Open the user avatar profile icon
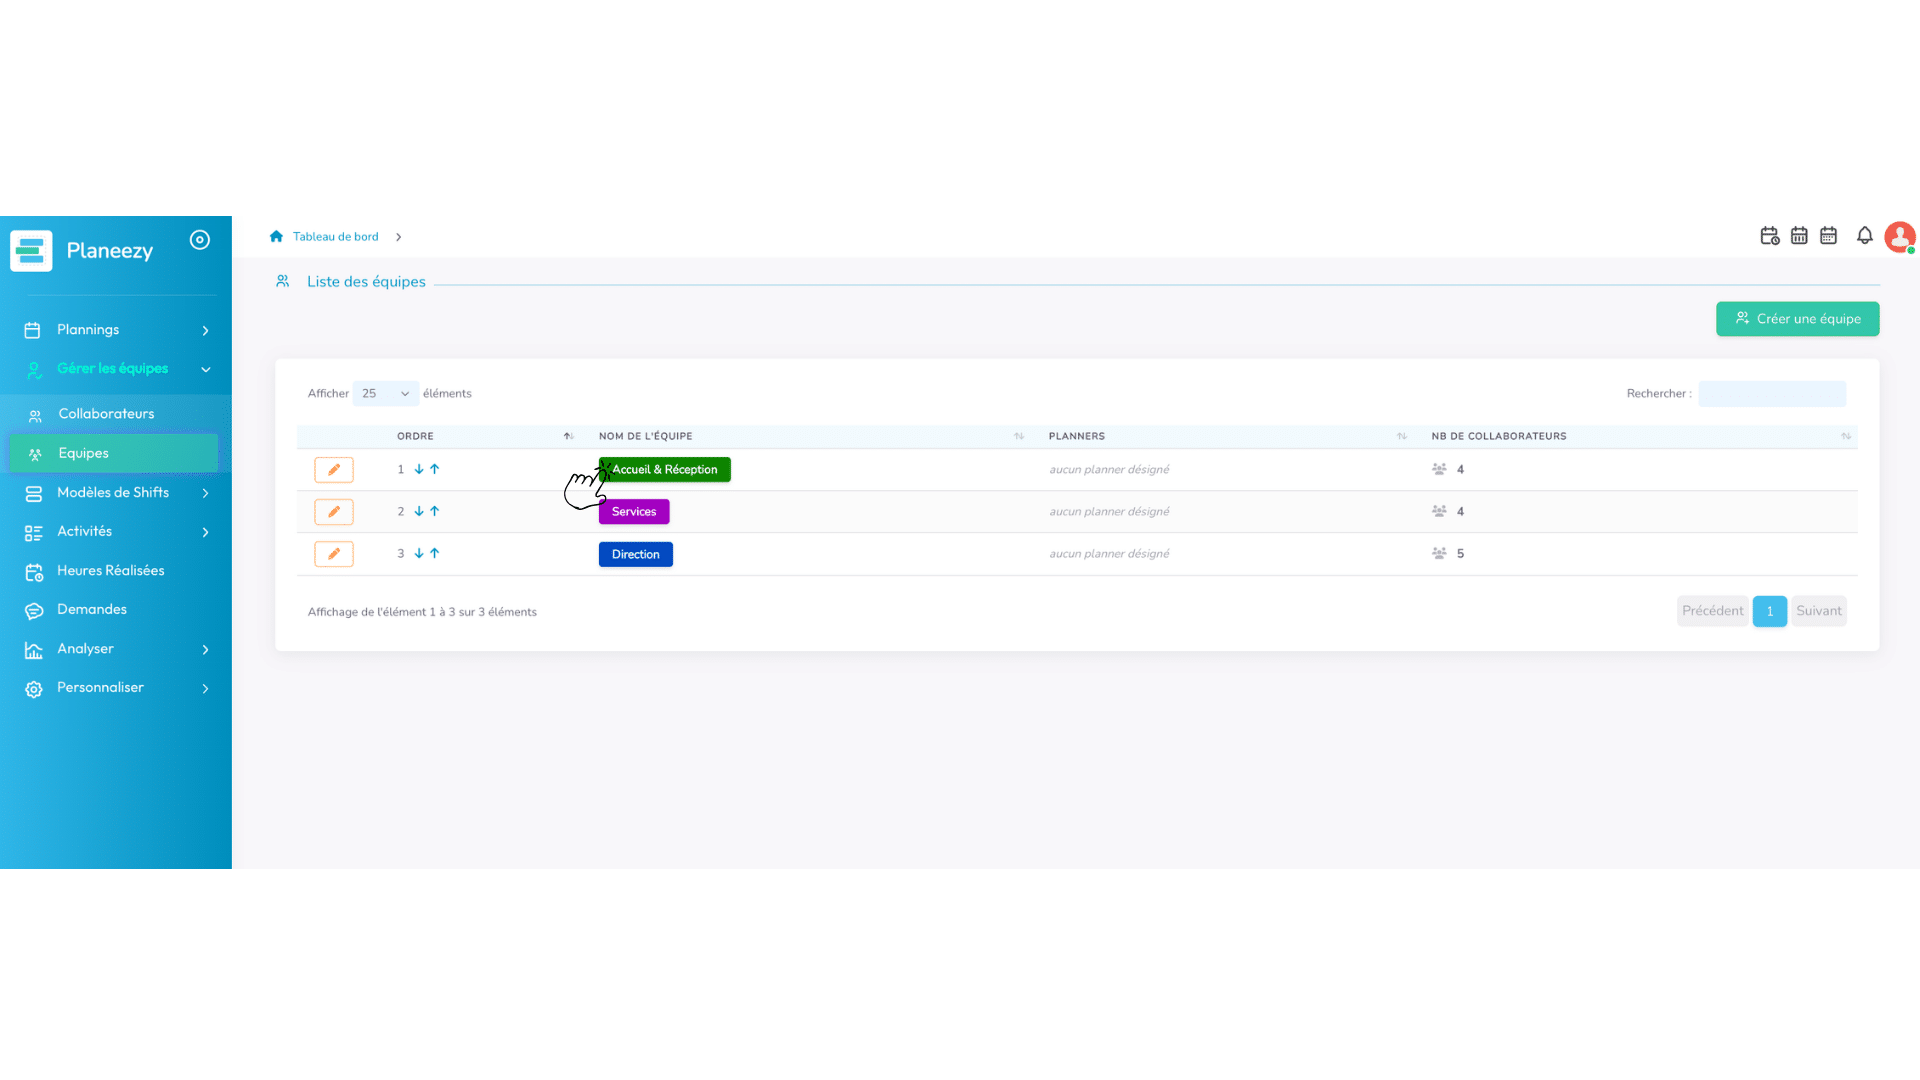1920x1080 pixels. 1900,237
